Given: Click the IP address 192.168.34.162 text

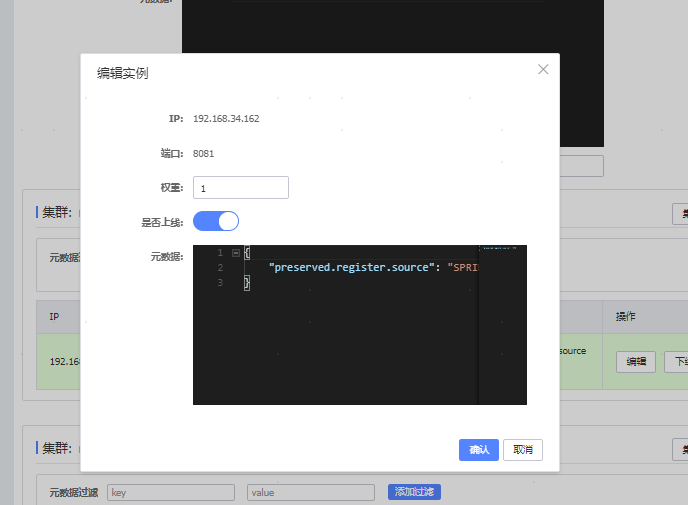Looking at the screenshot, I should (x=226, y=119).
